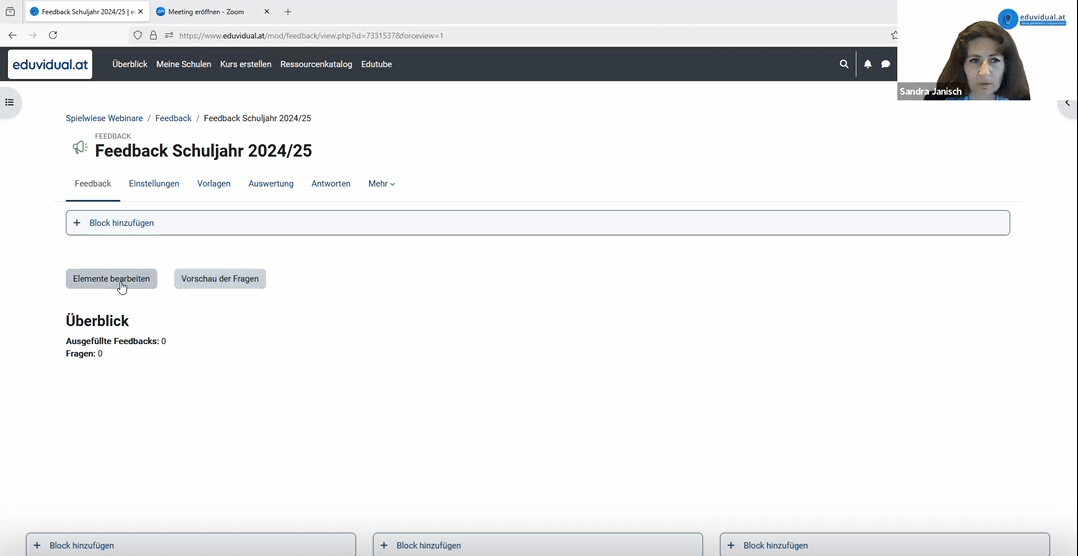Click the megaphone feedback activity icon
The image size is (1078, 556).
pos(79,148)
